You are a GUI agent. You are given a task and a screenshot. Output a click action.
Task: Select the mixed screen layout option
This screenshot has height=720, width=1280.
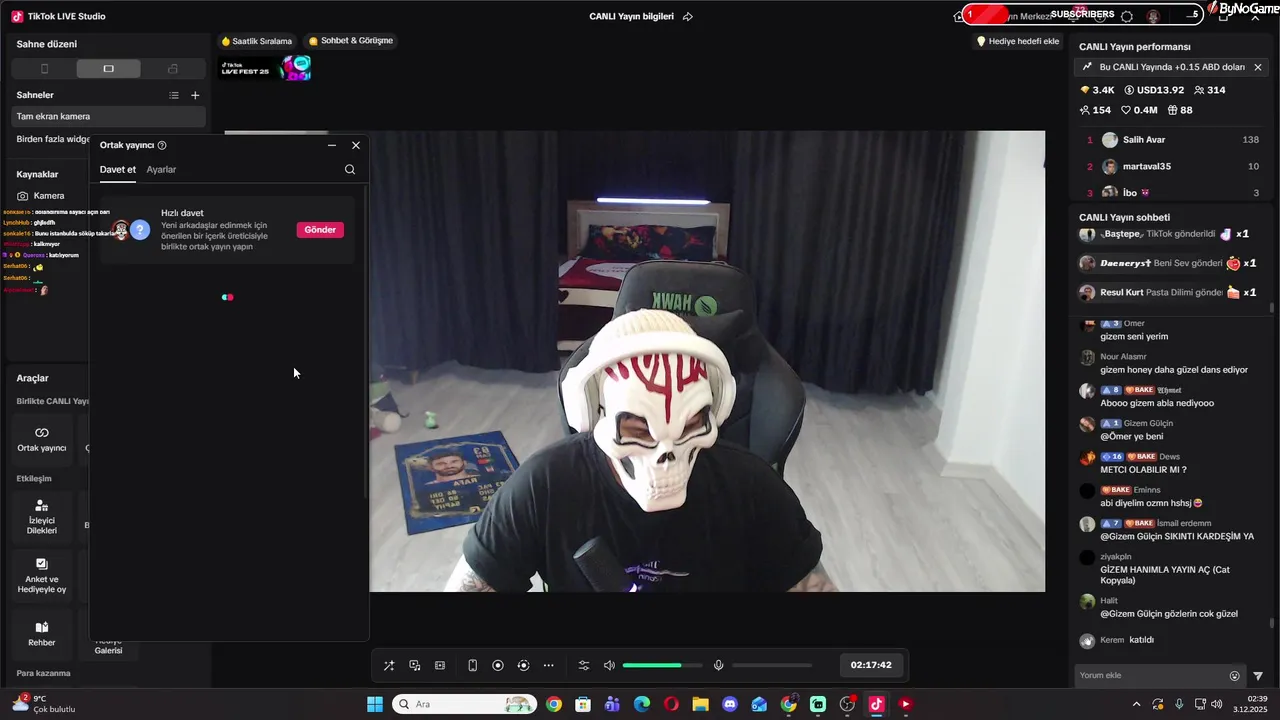click(172, 69)
